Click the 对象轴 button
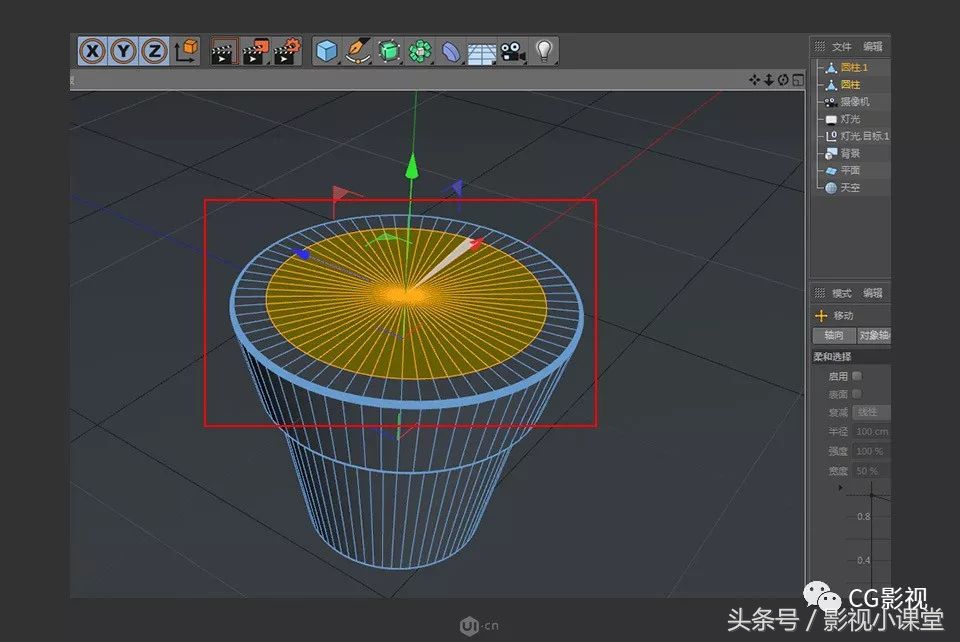Screen dimensions: 960x642 point(874,335)
